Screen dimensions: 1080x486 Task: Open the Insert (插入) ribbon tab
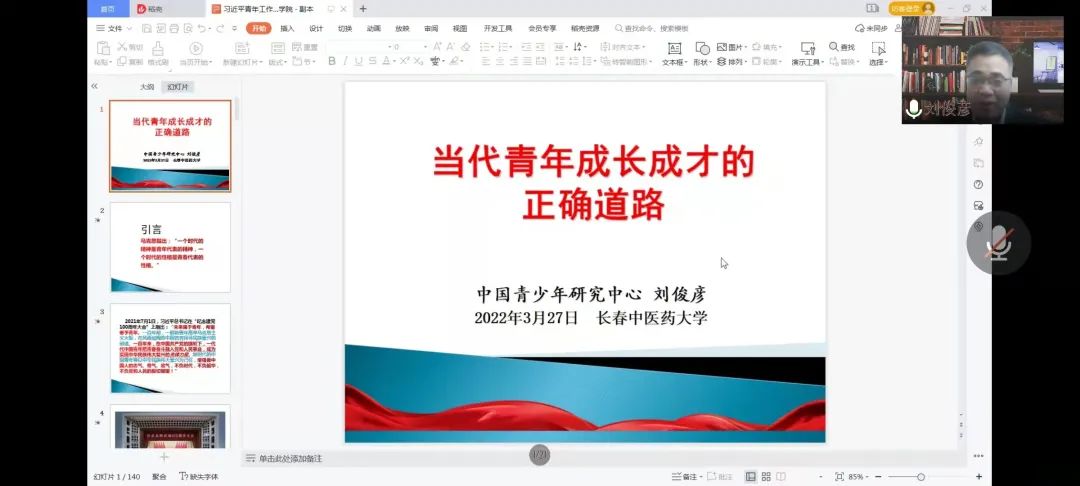tap(287, 29)
